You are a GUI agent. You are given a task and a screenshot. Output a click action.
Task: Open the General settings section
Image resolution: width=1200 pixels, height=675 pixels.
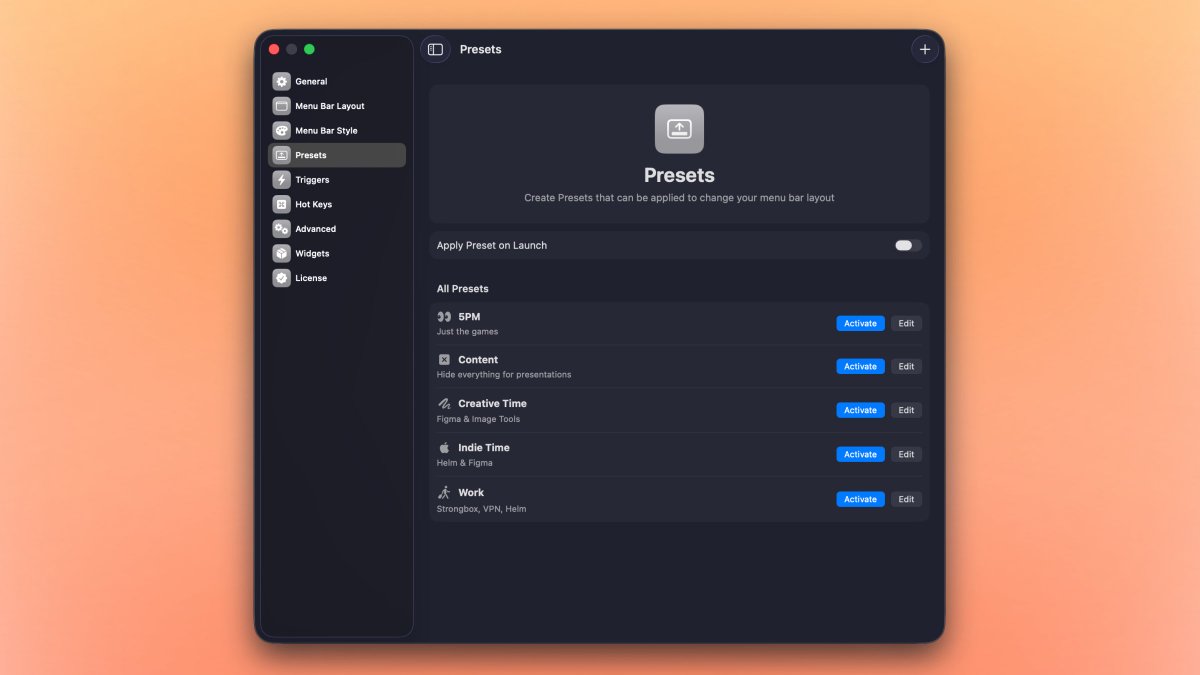pyautogui.click(x=337, y=81)
